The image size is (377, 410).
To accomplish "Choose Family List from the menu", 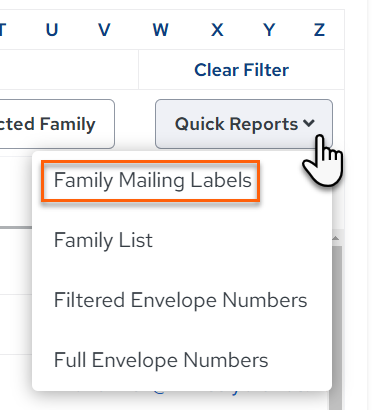I will click(x=103, y=240).
